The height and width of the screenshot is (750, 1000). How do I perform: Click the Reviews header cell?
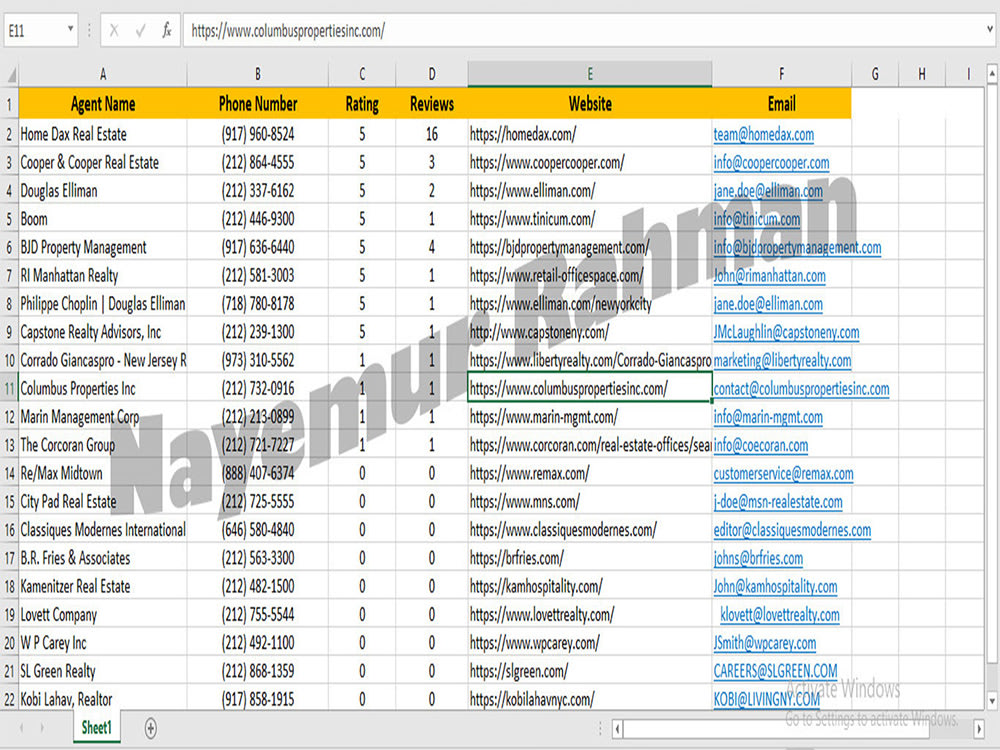(432, 104)
